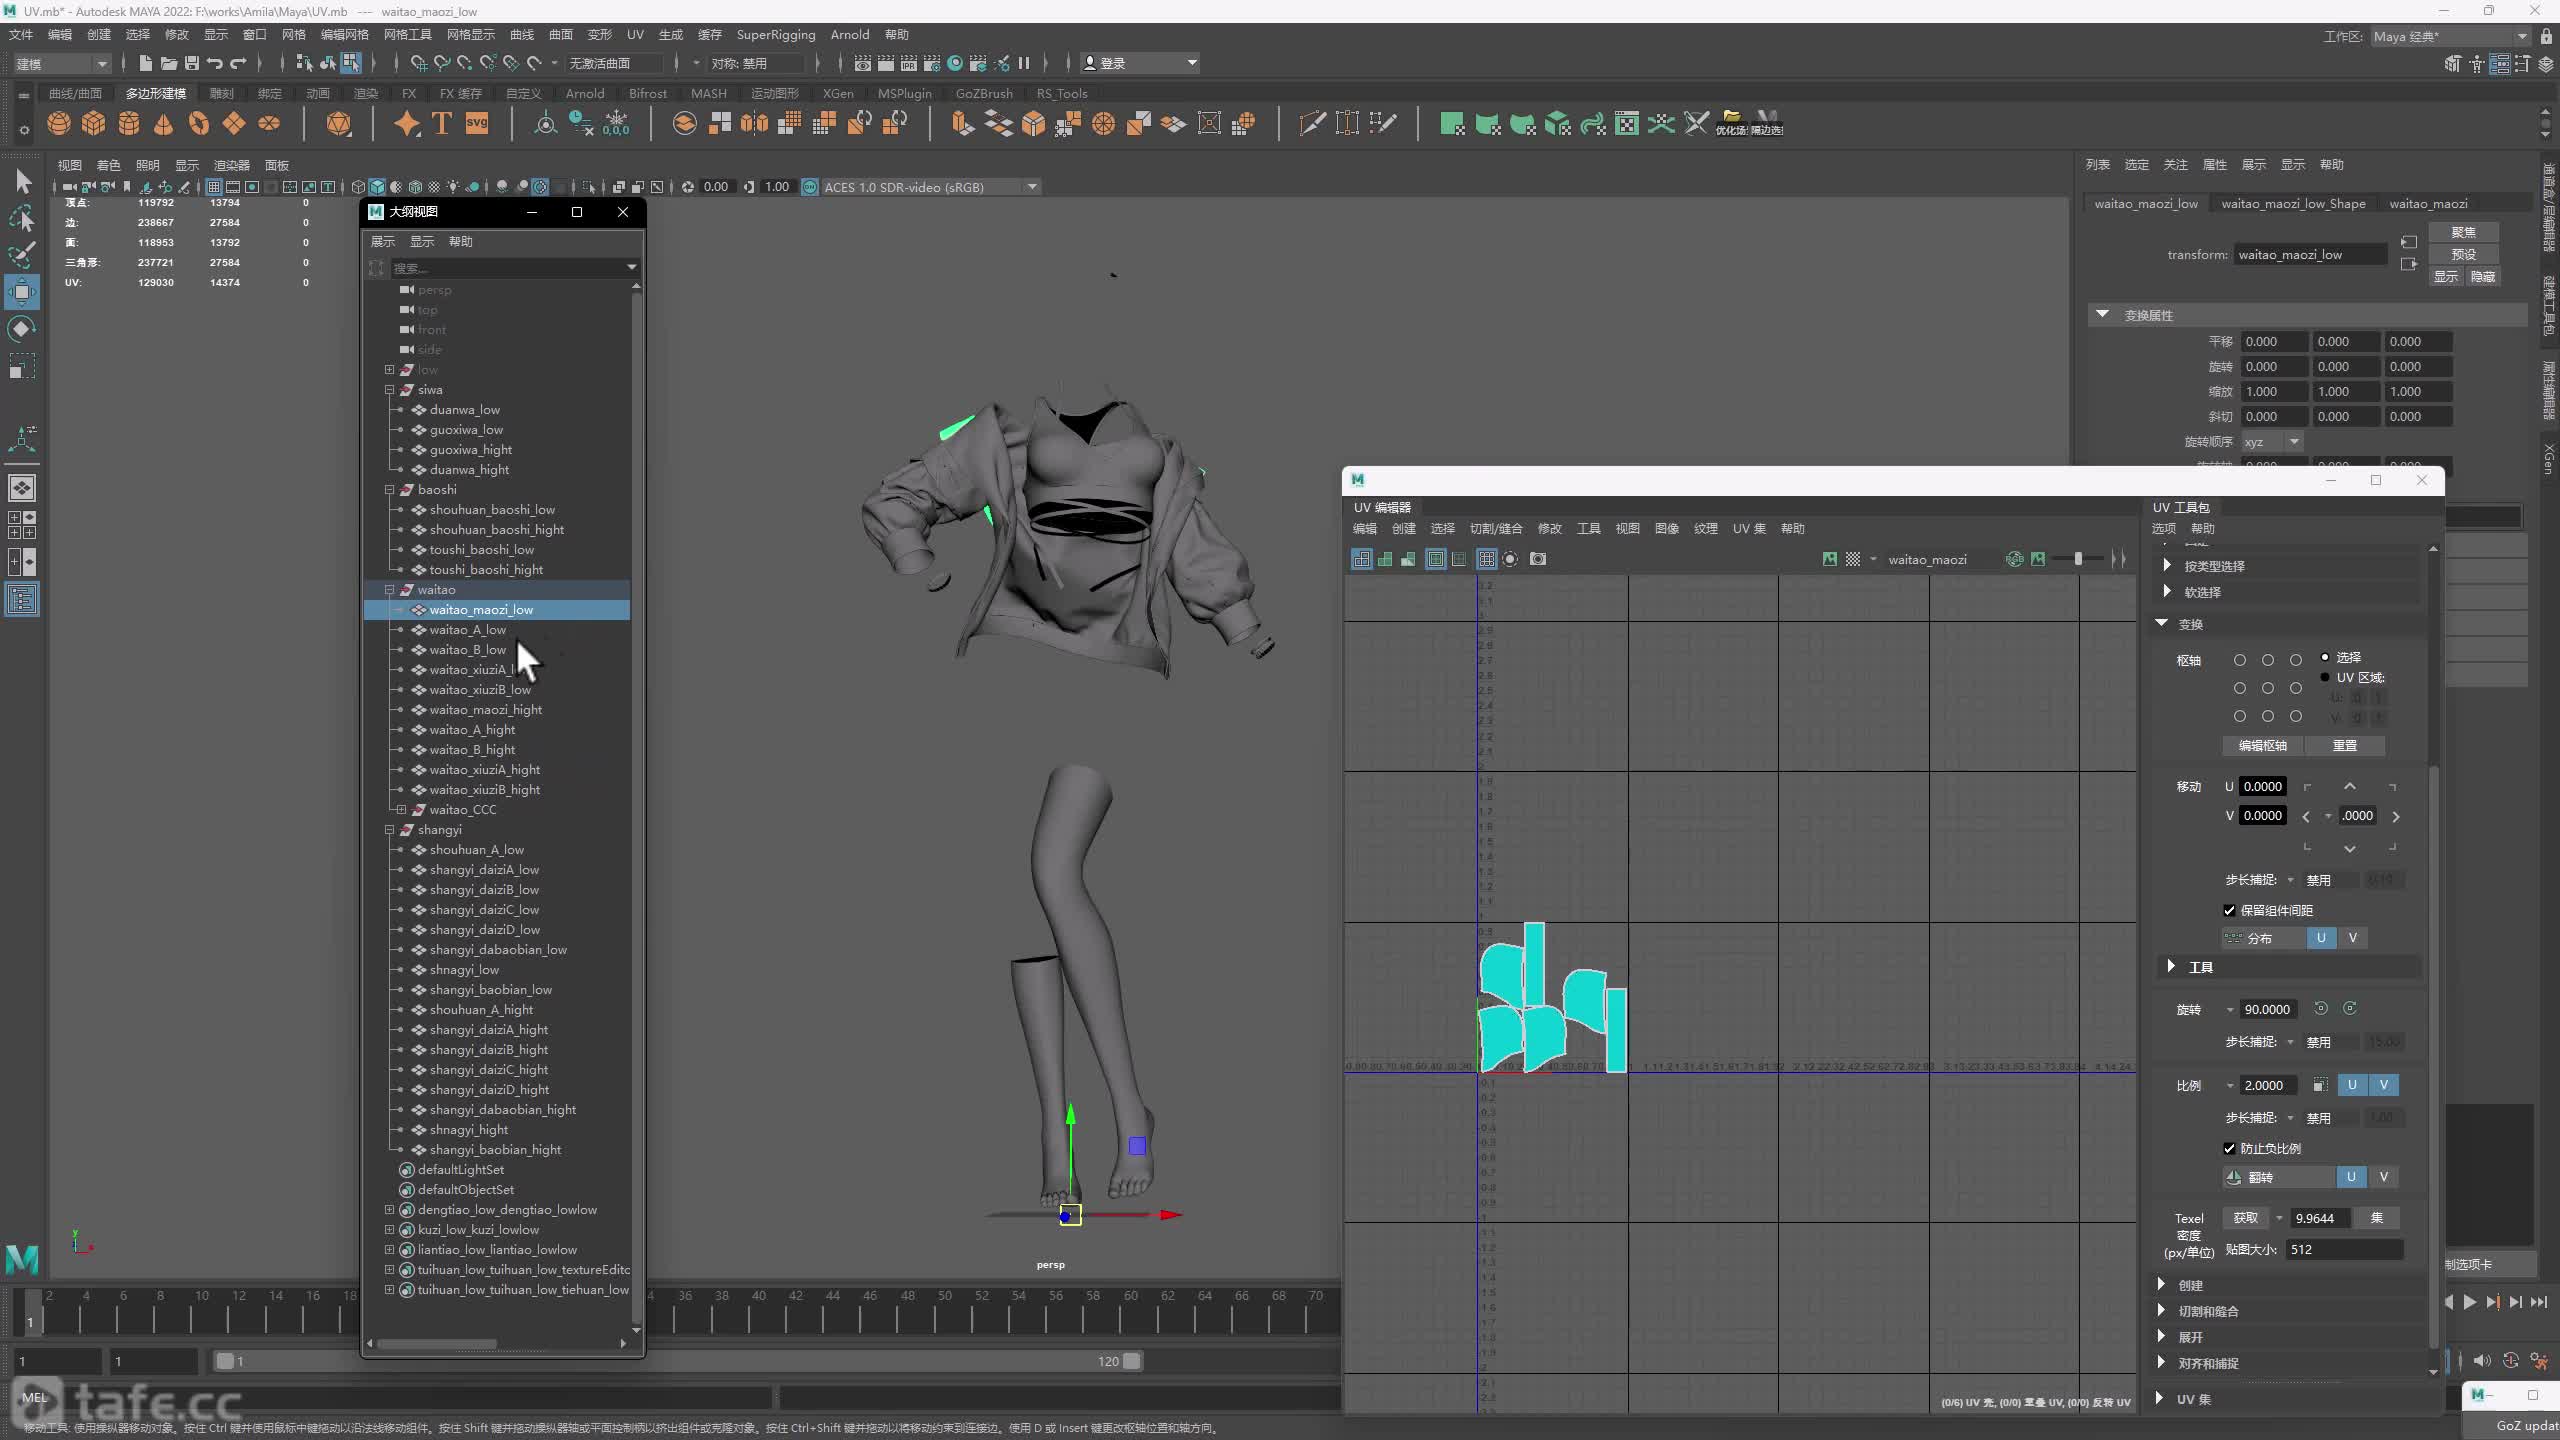Collapse the 变换 section in UV Toolkit
This screenshot has height=1440, width=2560.
coord(2162,623)
